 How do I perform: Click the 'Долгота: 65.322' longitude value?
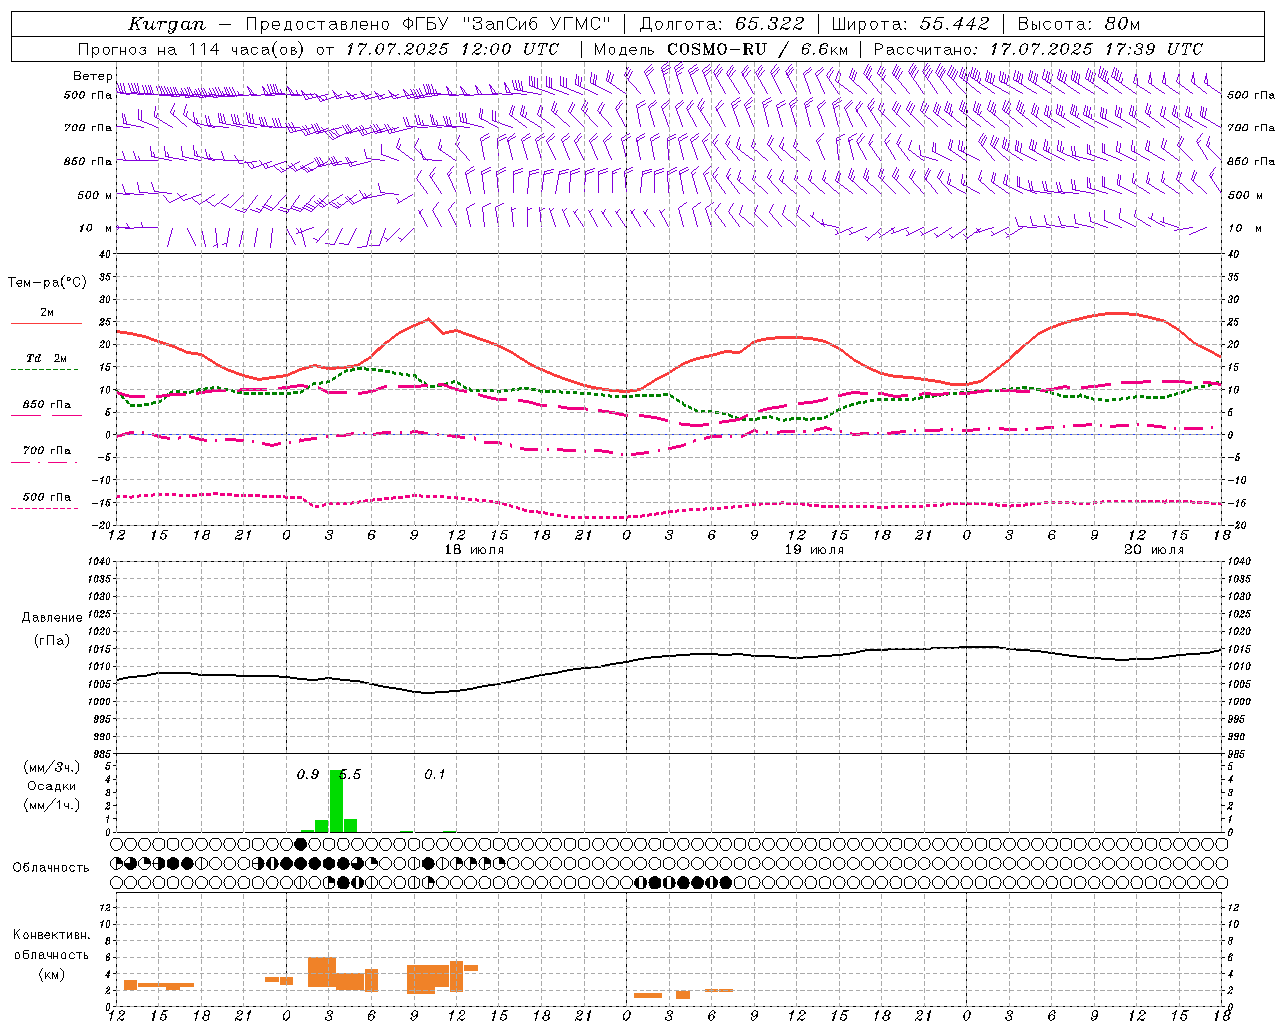click(x=721, y=24)
